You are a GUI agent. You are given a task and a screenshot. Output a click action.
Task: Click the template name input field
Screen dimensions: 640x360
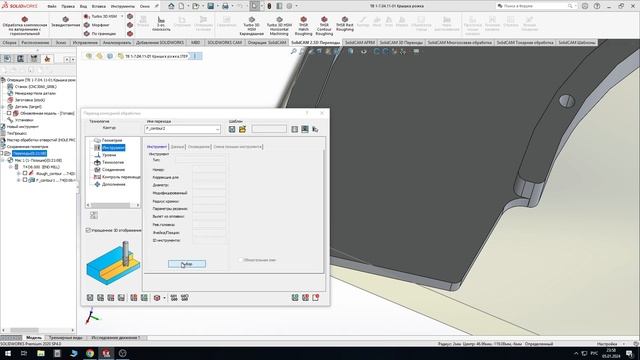click(269, 129)
